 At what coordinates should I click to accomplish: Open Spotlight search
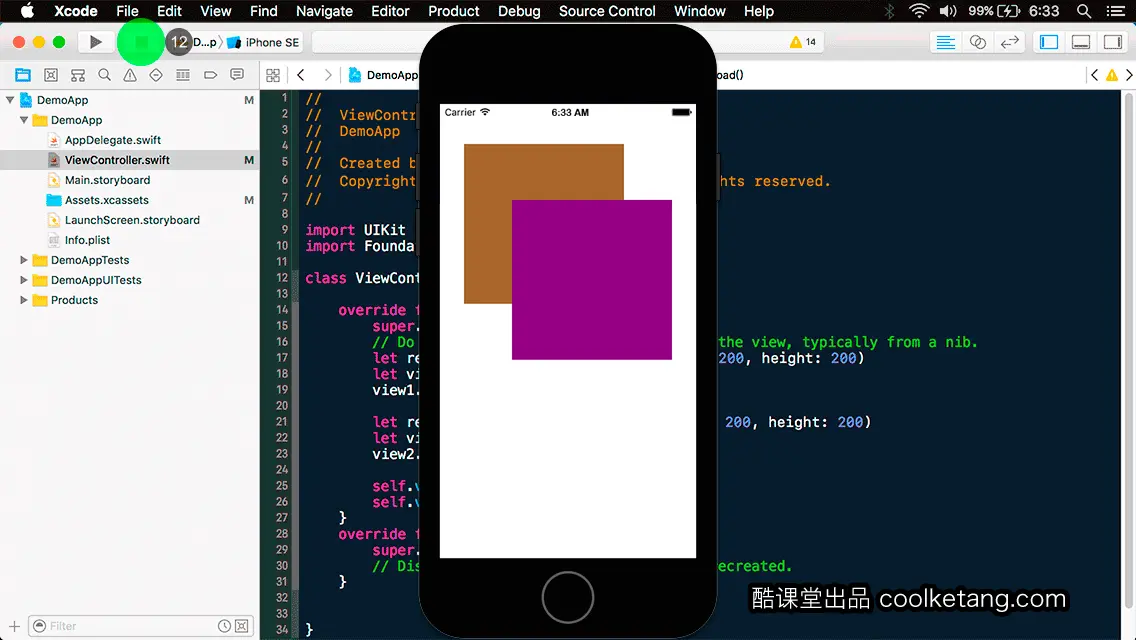pyautogui.click(x=1084, y=11)
